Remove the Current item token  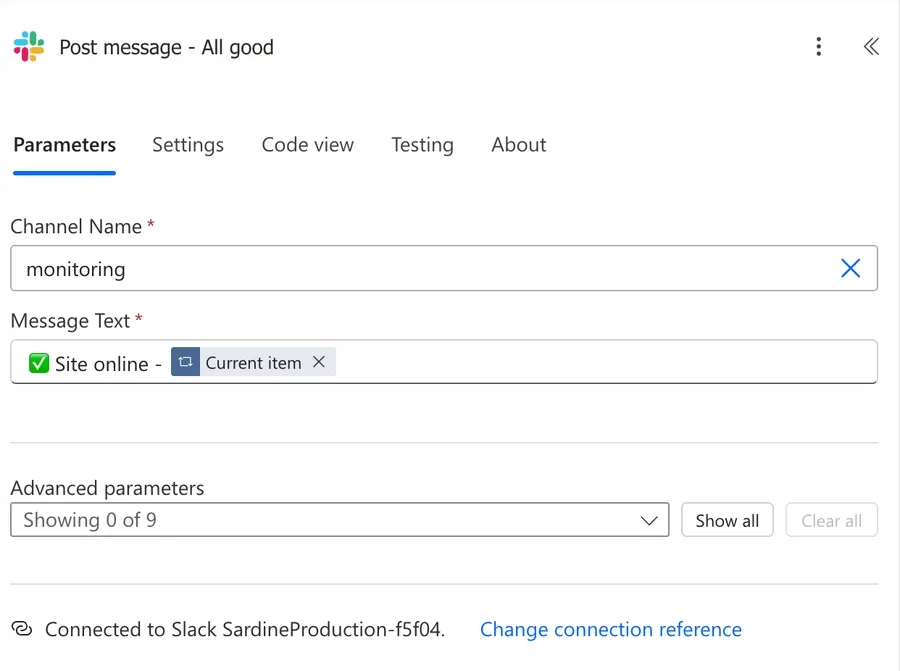click(x=319, y=362)
